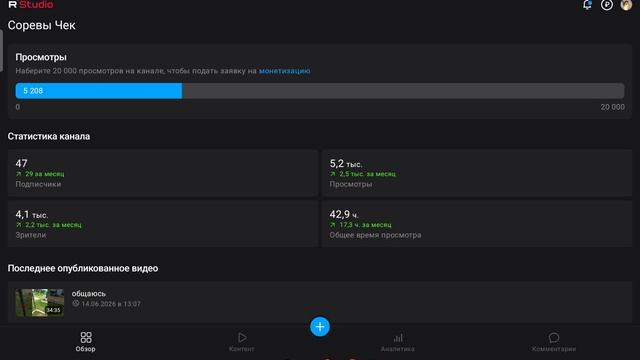Click the views progress bar showing 5 208
Image resolution: width=640 pixels, height=360 pixels.
coord(320,91)
